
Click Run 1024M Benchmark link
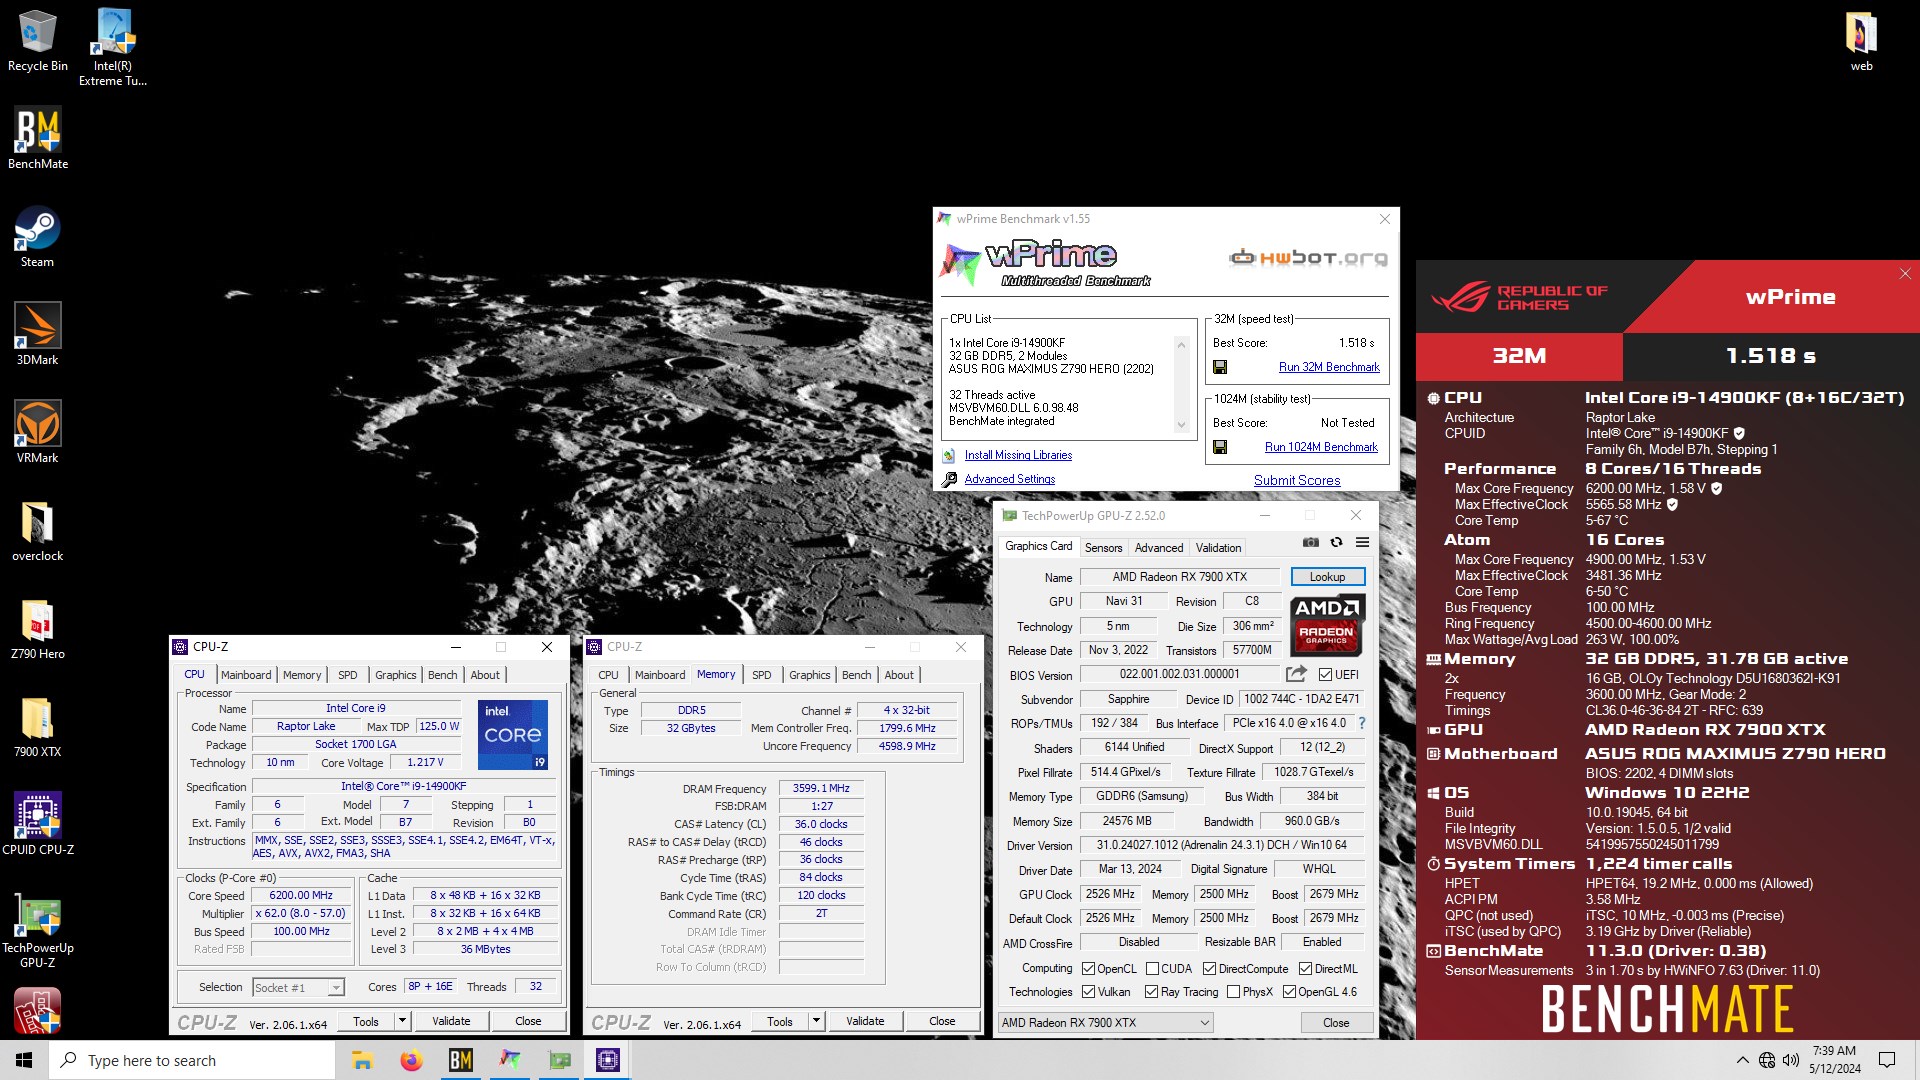1321,447
